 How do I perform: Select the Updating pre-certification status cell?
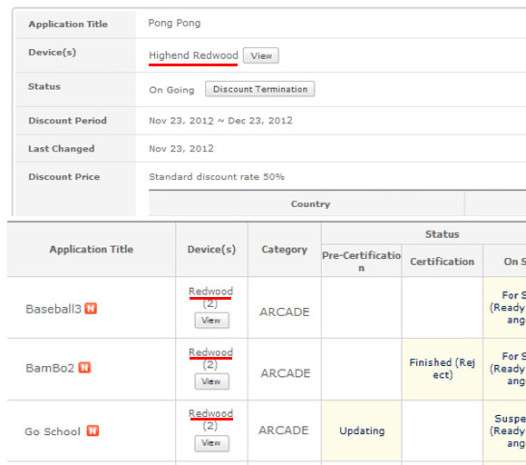(362, 430)
